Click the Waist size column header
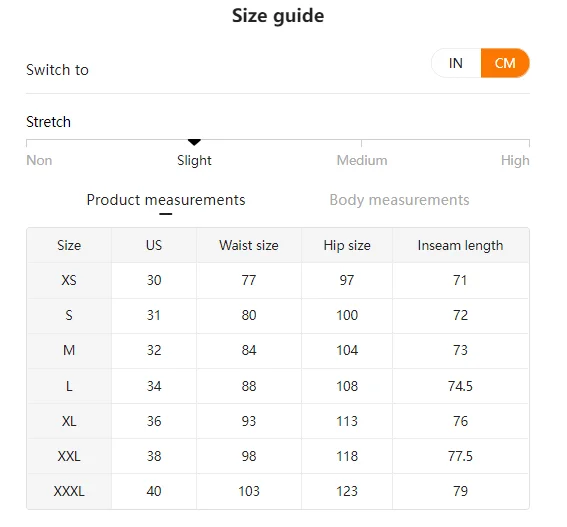Image resolution: width=567 pixels, height=527 pixels. pyautogui.click(x=249, y=245)
